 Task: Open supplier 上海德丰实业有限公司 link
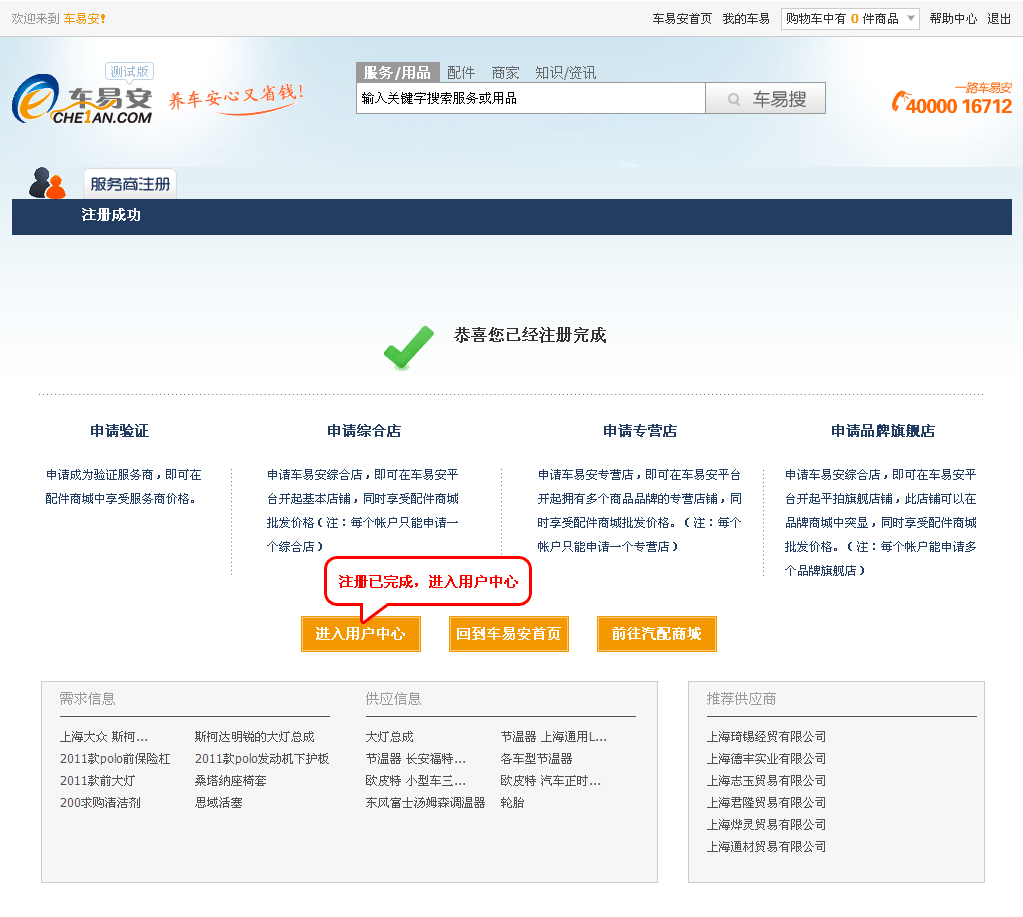[766, 759]
